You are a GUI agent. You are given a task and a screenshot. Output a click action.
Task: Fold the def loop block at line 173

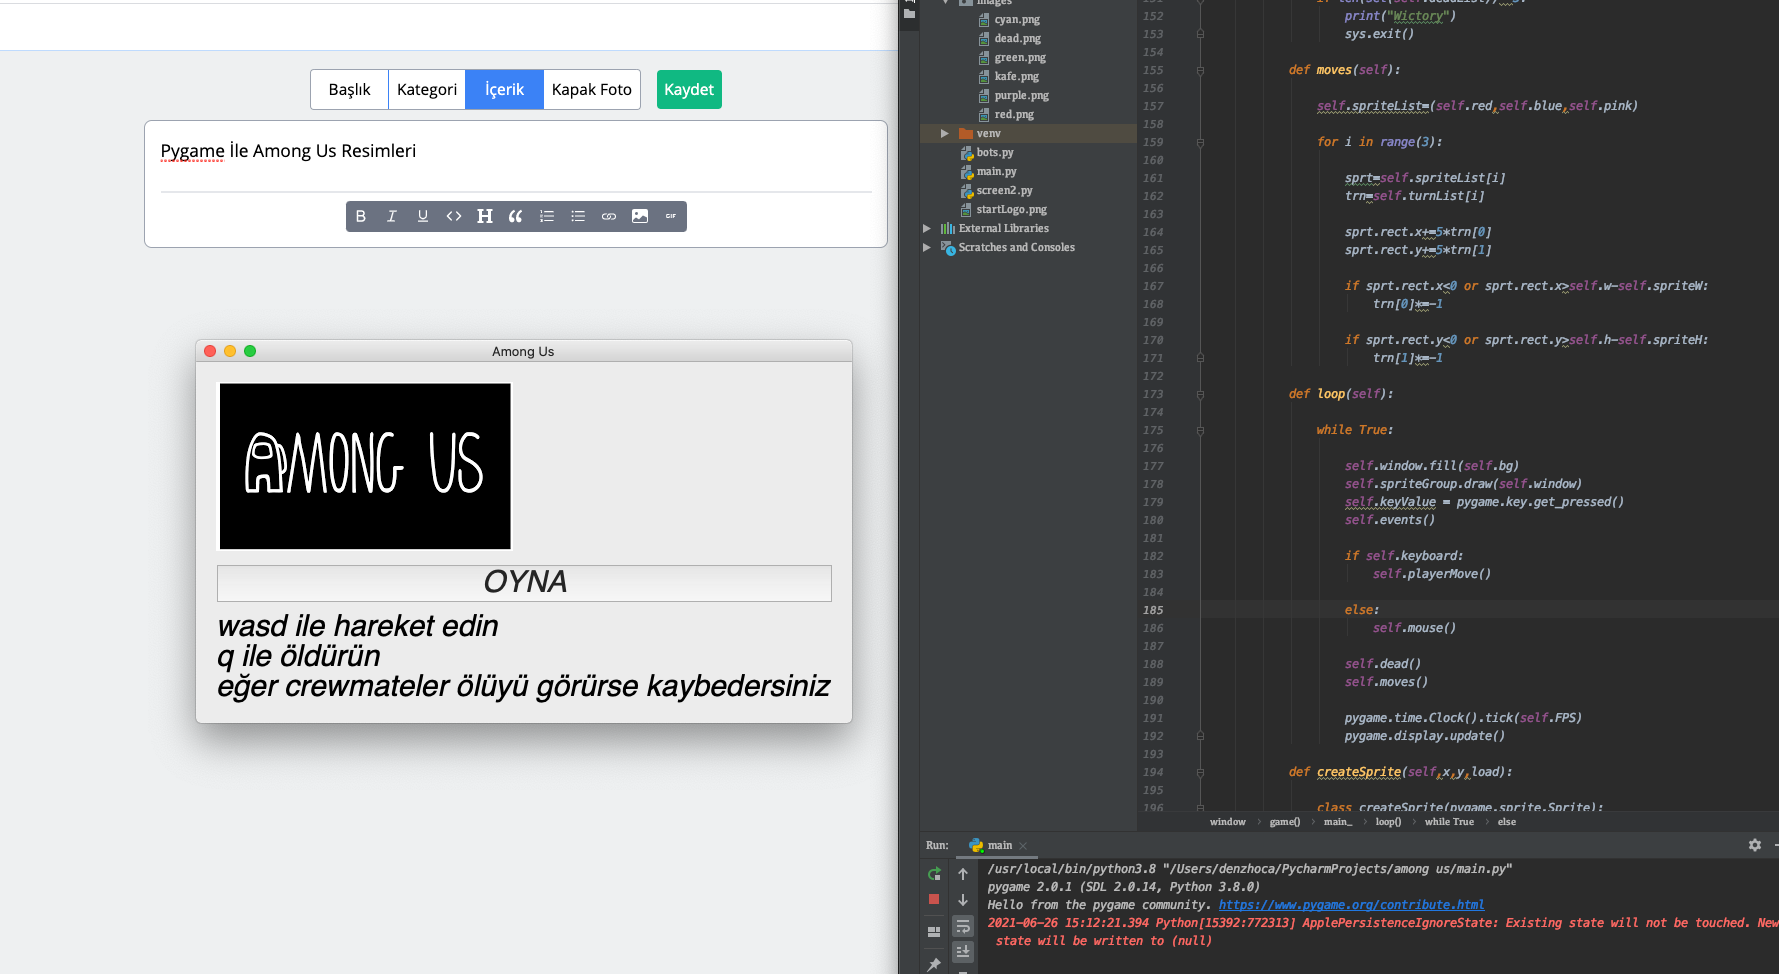1200,394
